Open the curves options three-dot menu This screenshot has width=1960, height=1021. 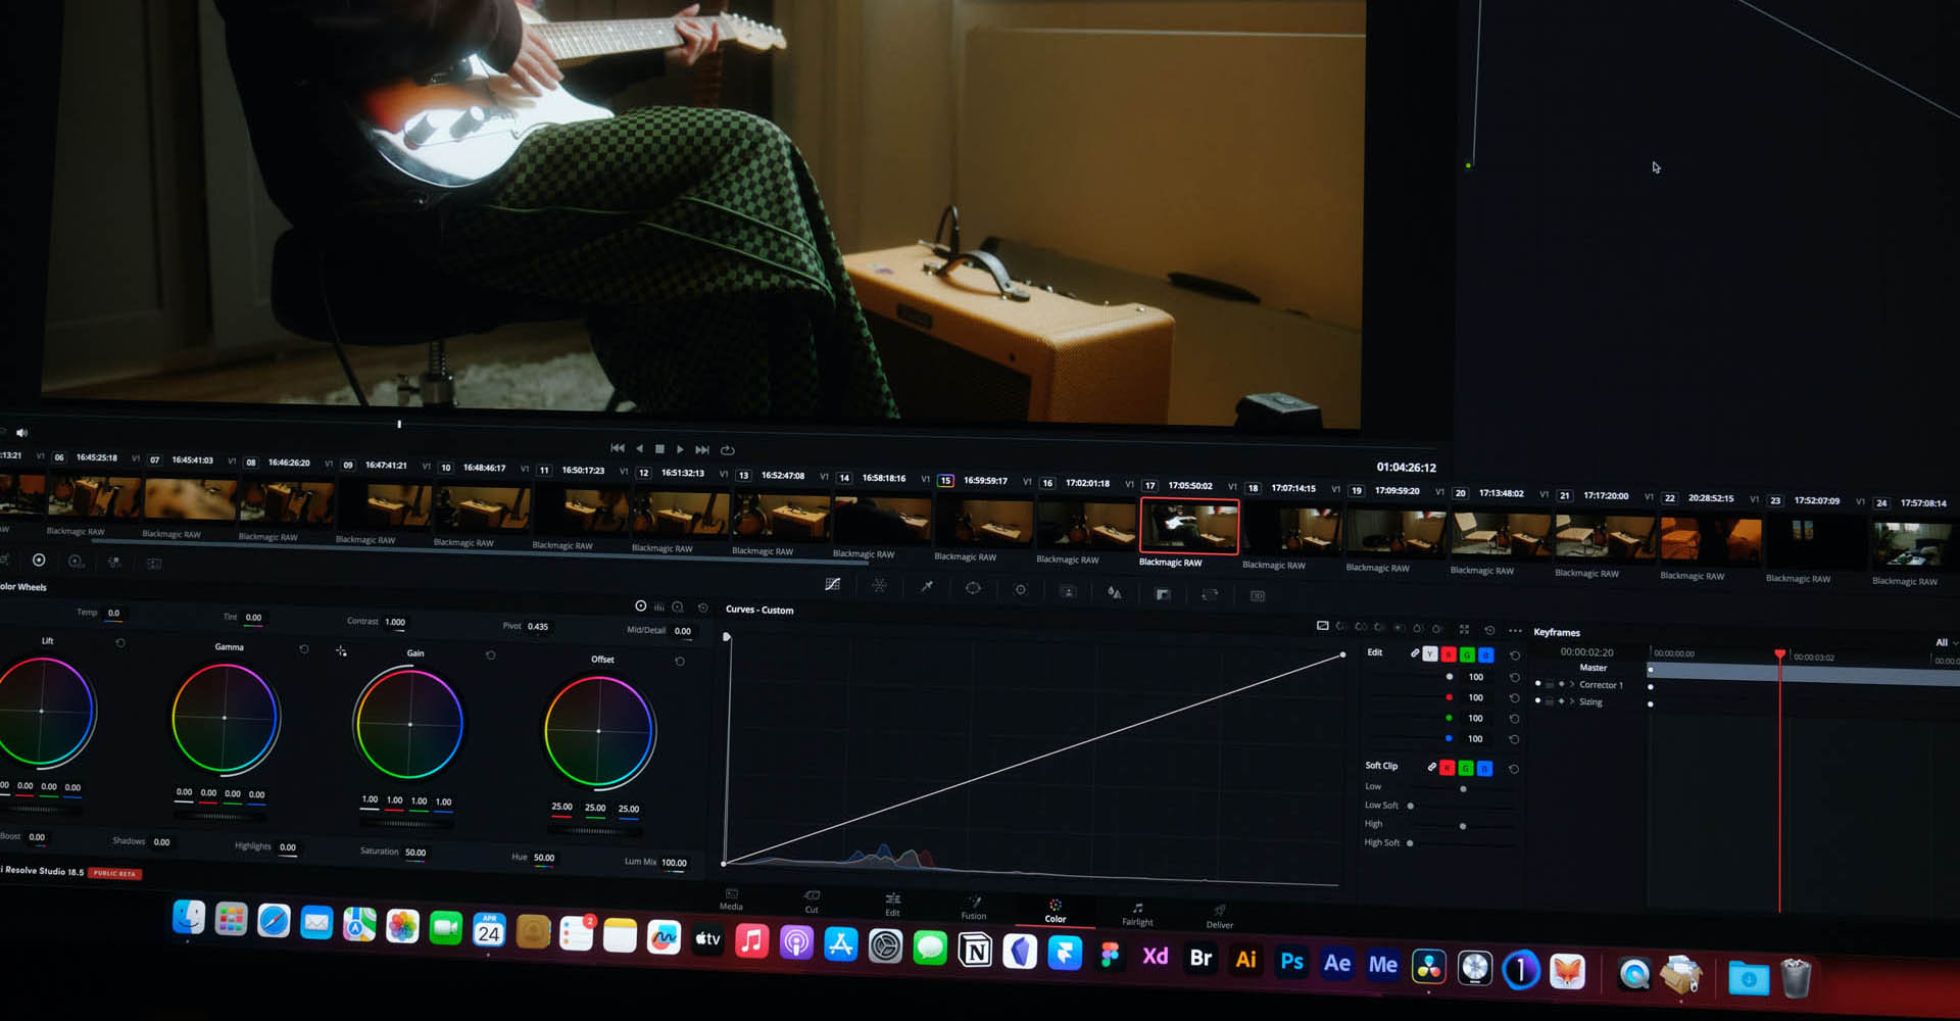[1515, 631]
